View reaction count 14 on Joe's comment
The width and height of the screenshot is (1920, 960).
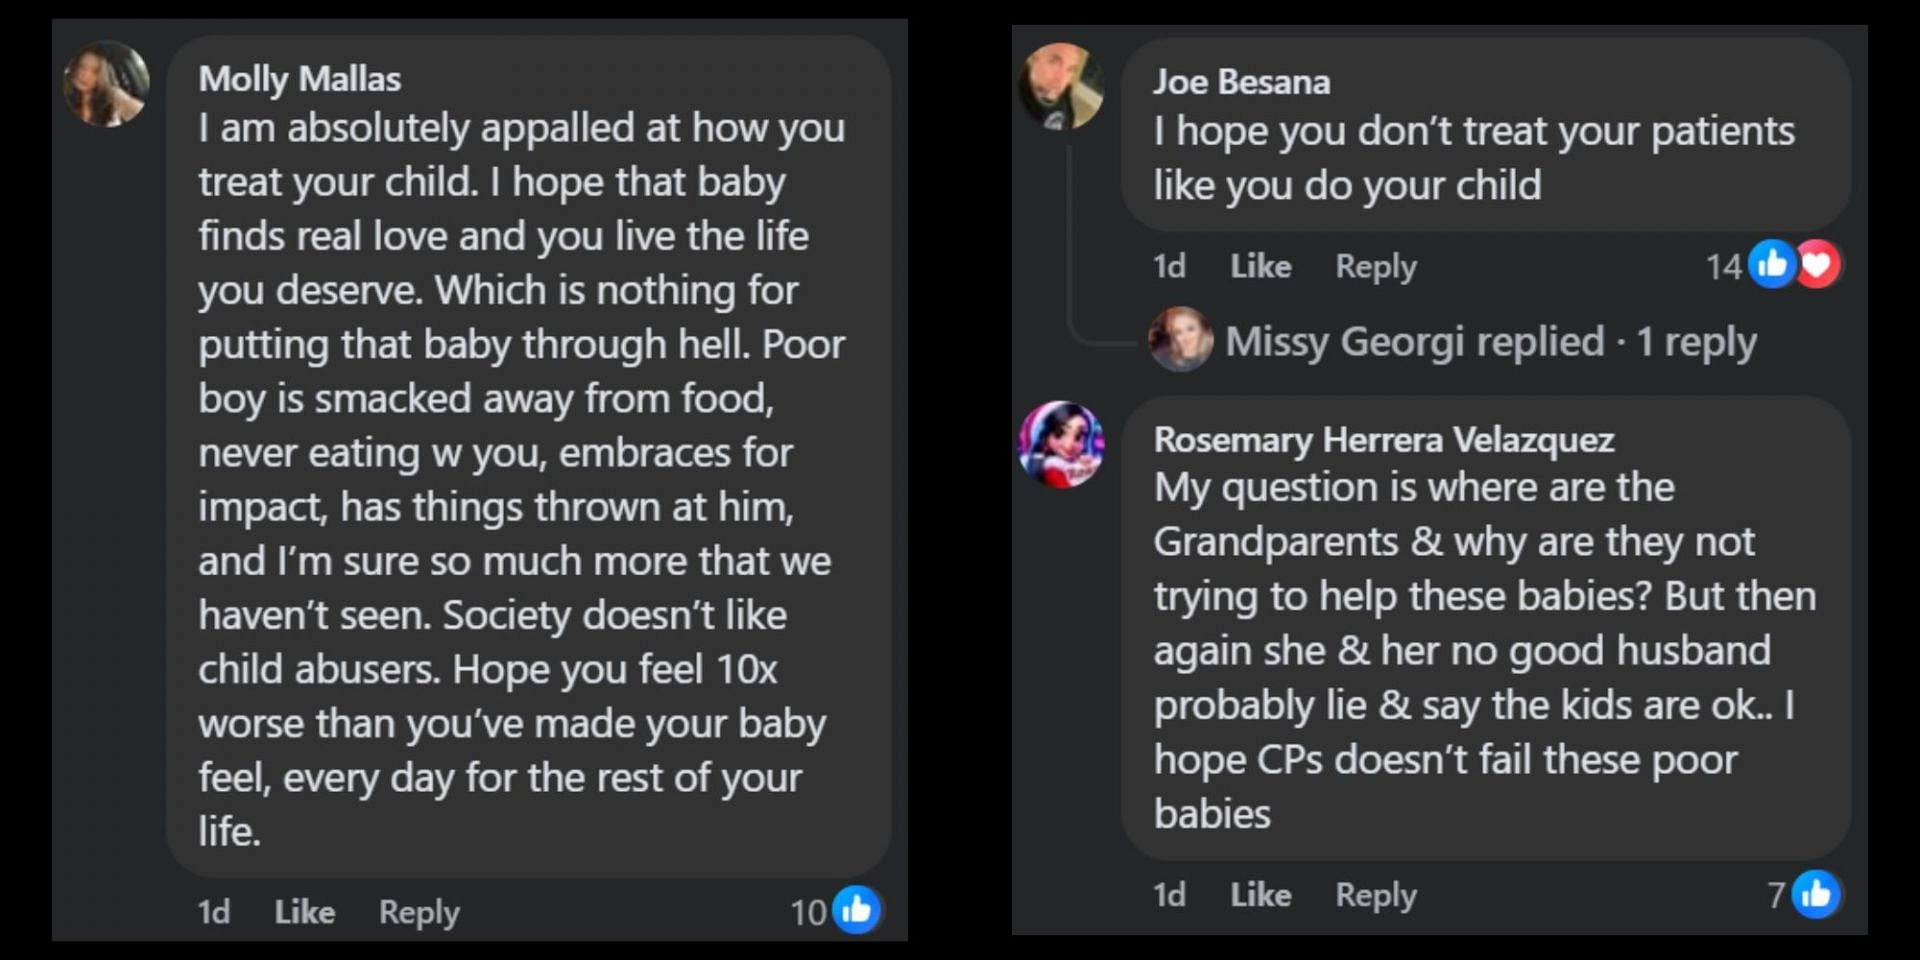tap(1723, 267)
